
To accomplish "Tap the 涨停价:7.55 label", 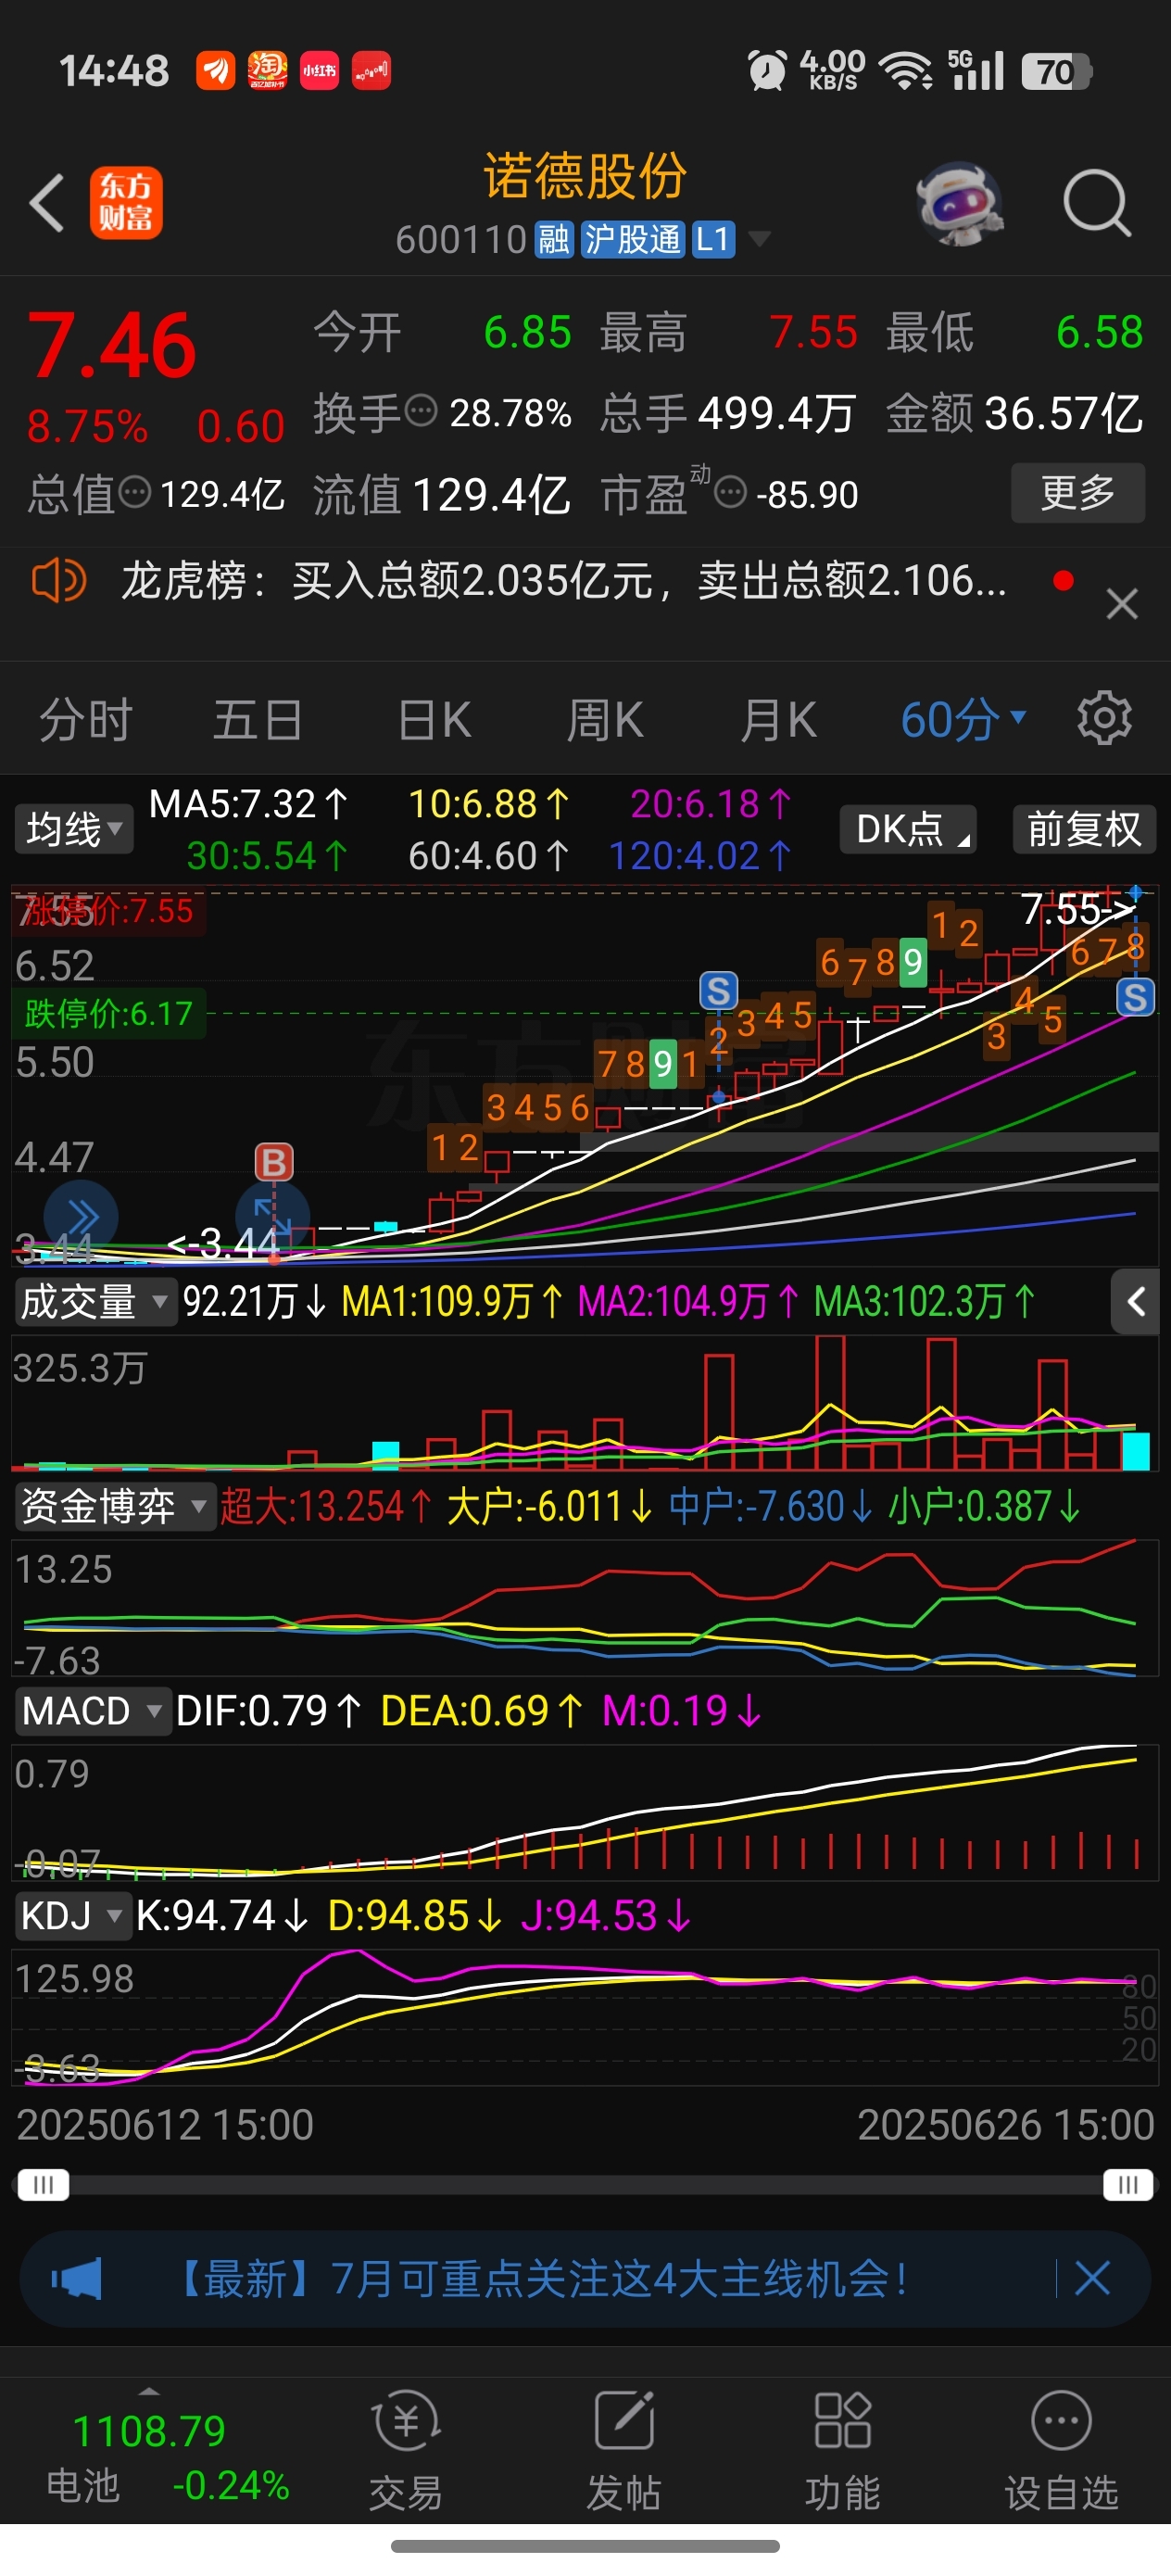I will [108, 911].
